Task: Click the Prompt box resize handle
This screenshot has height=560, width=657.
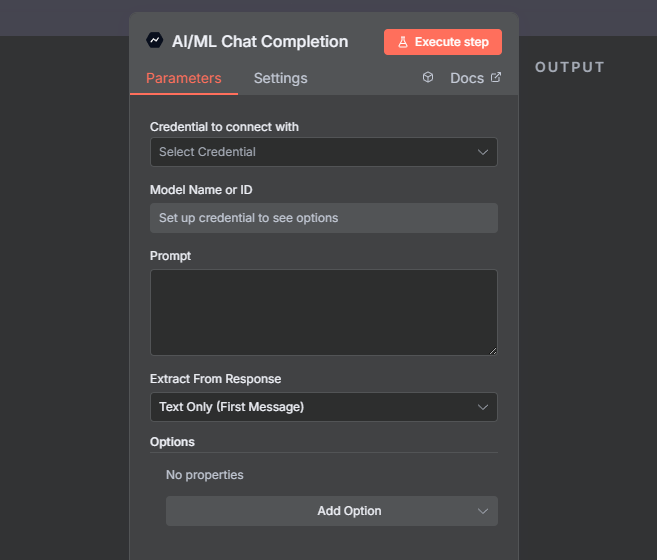Action: pos(492,350)
